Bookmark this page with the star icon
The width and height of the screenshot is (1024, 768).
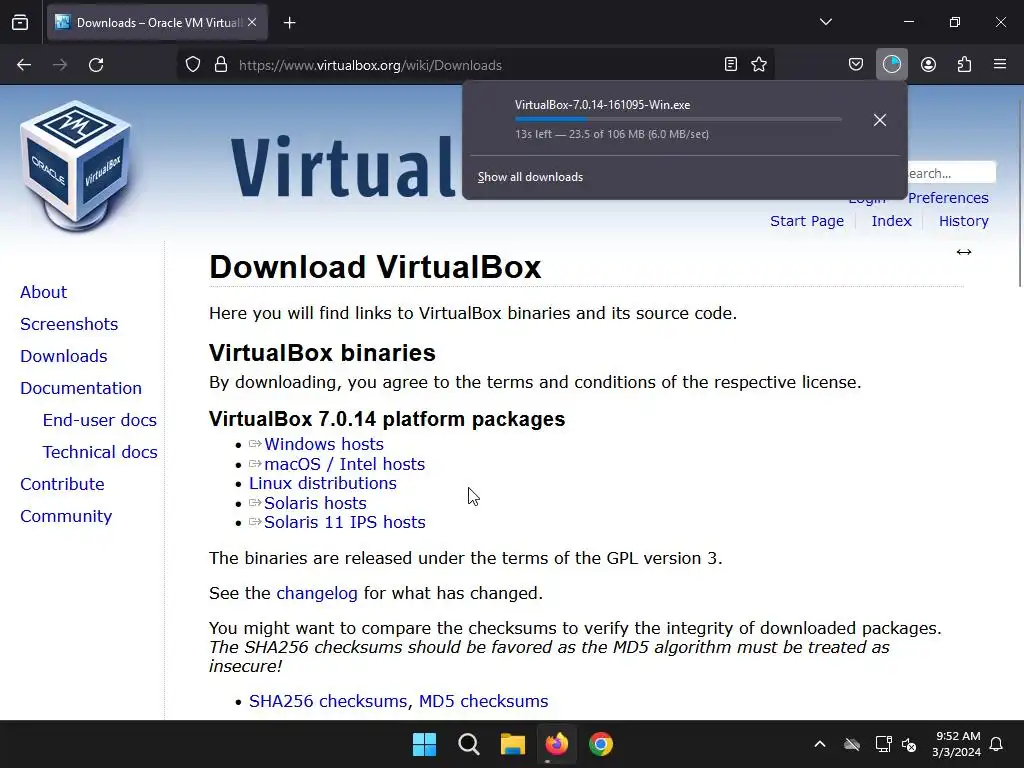[x=759, y=65]
